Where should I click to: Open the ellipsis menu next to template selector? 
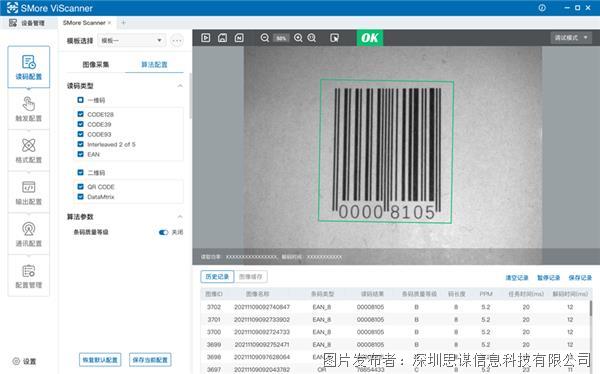pos(177,41)
